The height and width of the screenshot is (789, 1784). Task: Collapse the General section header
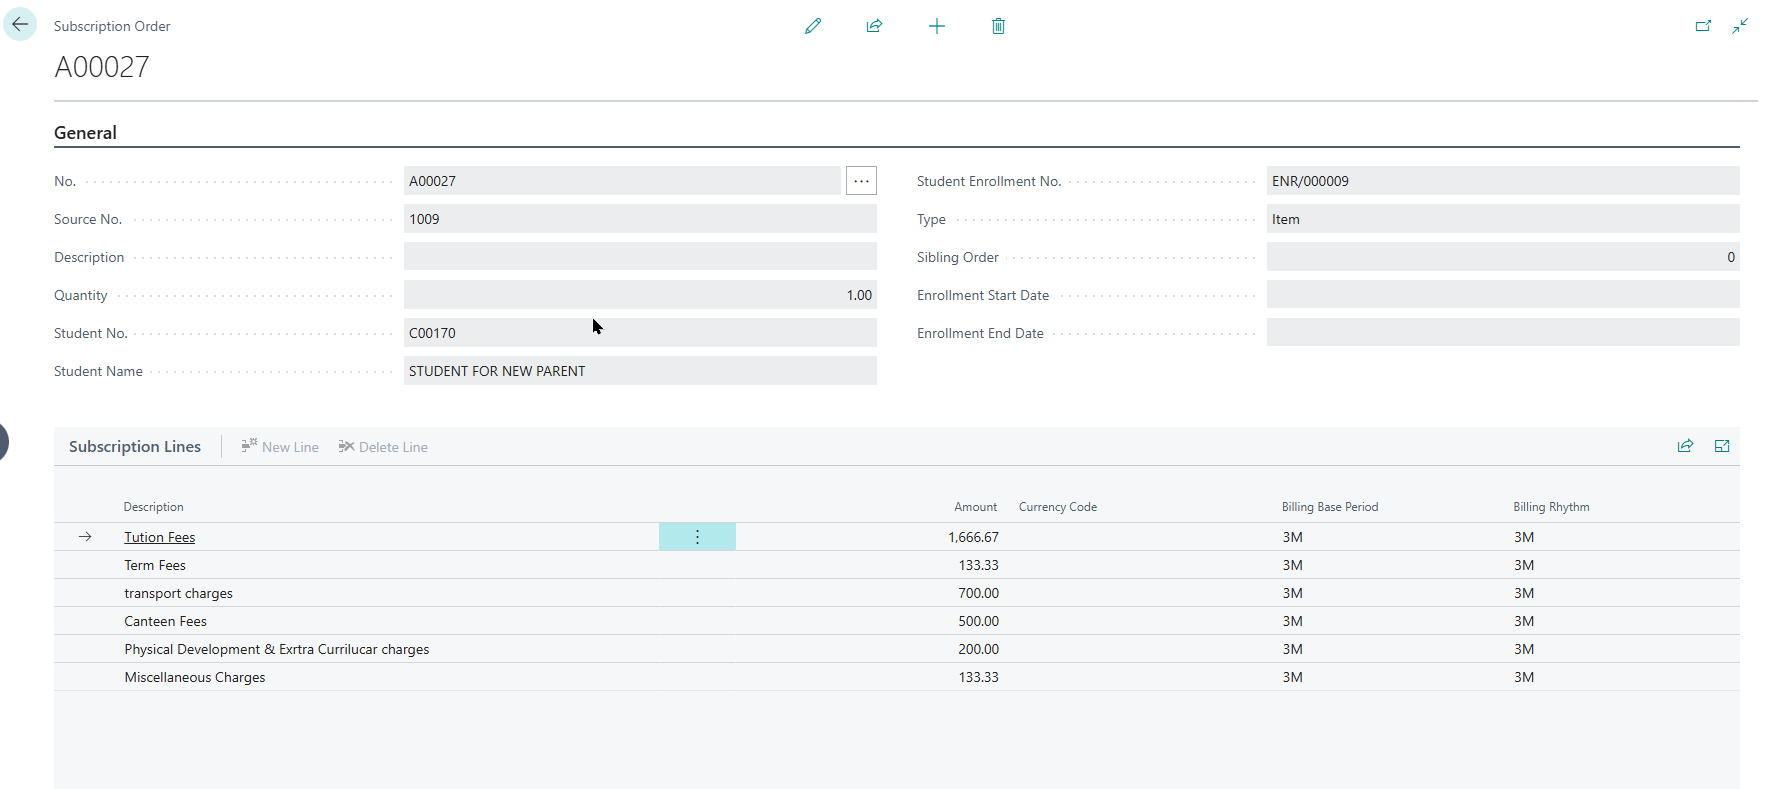85,133
